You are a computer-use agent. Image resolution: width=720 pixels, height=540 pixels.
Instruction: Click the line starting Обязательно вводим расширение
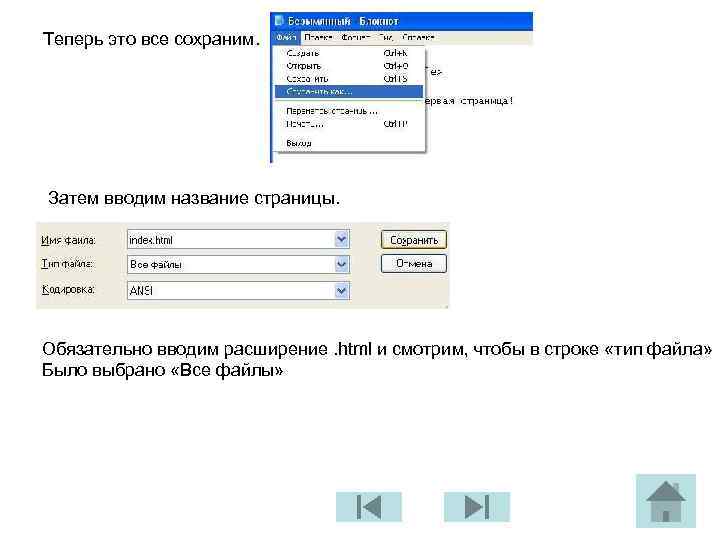377,349
